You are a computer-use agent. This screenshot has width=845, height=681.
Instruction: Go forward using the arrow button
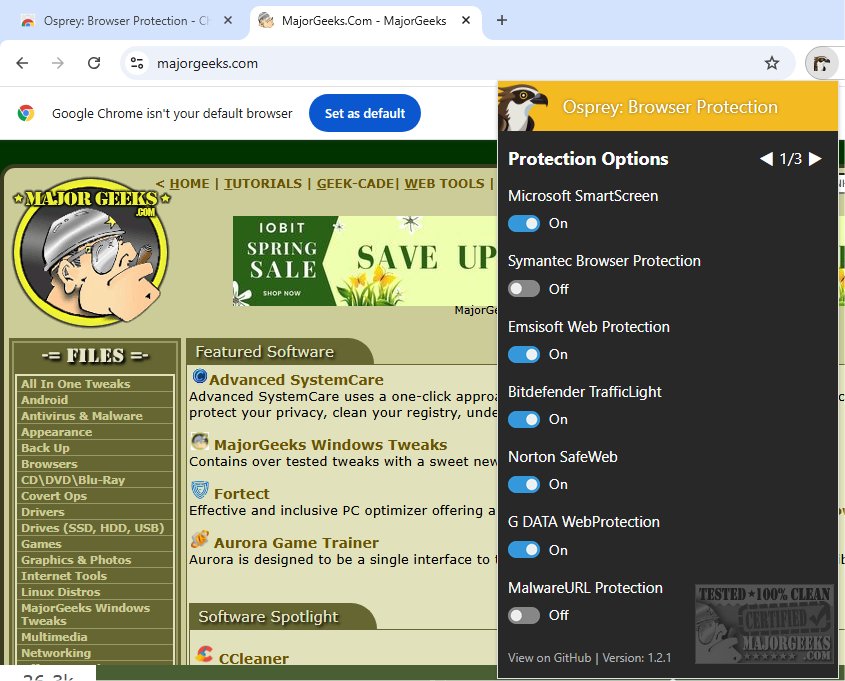58,63
